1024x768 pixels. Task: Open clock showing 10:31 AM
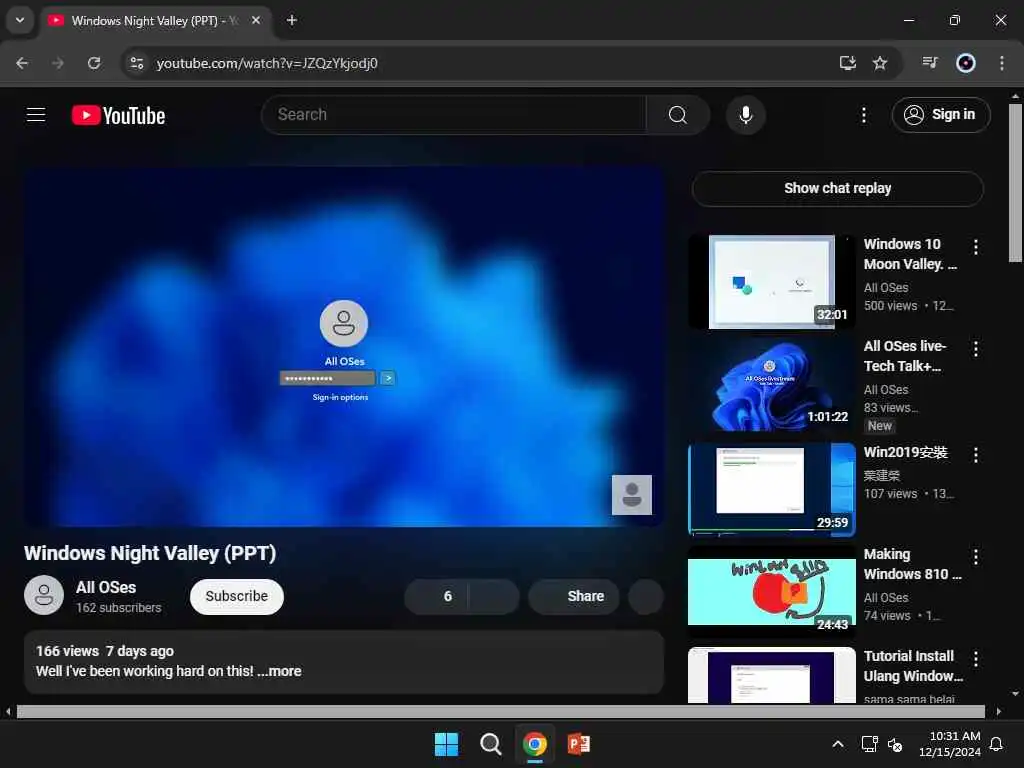point(950,744)
